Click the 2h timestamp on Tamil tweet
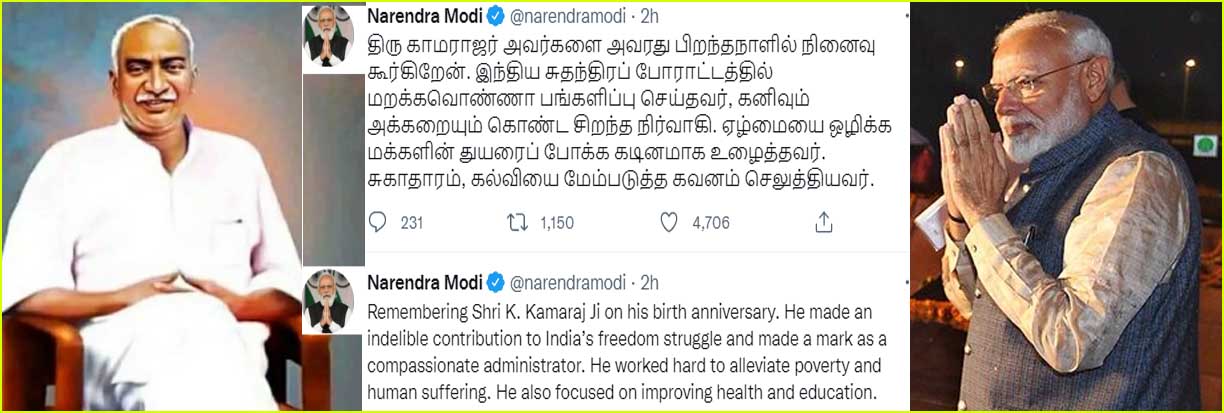The width and height of the screenshot is (1224, 413). tap(649, 17)
